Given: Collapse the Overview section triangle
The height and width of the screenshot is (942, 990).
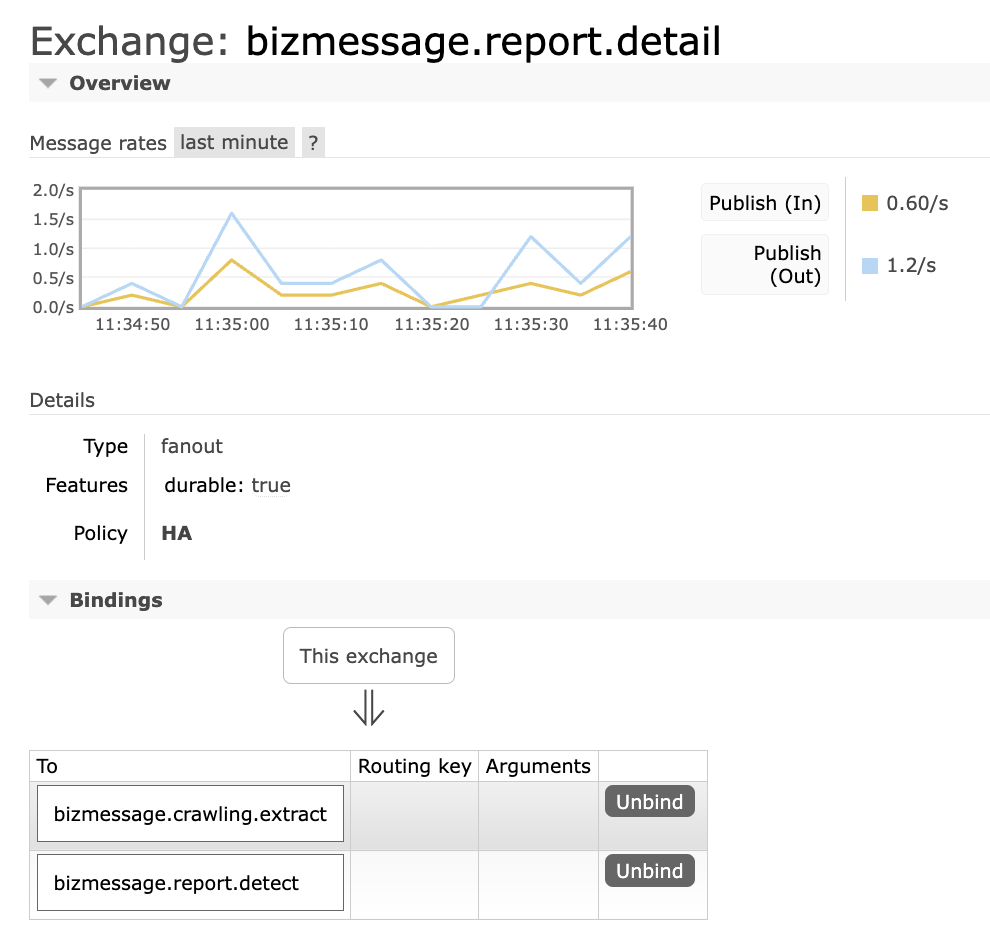Looking at the screenshot, I should pyautogui.click(x=47, y=83).
